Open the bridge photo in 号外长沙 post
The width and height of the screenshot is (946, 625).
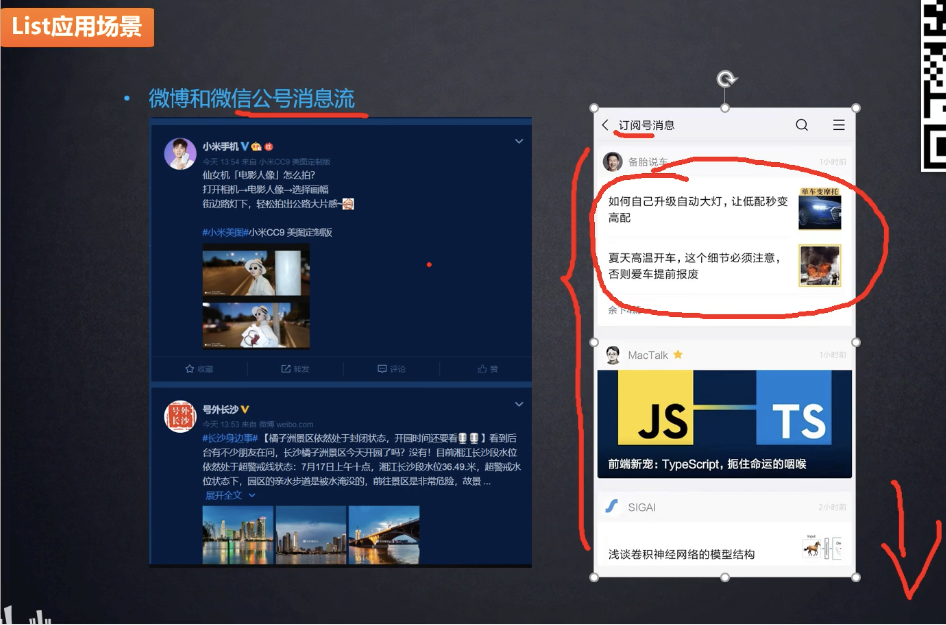click(x=384, y=535)
